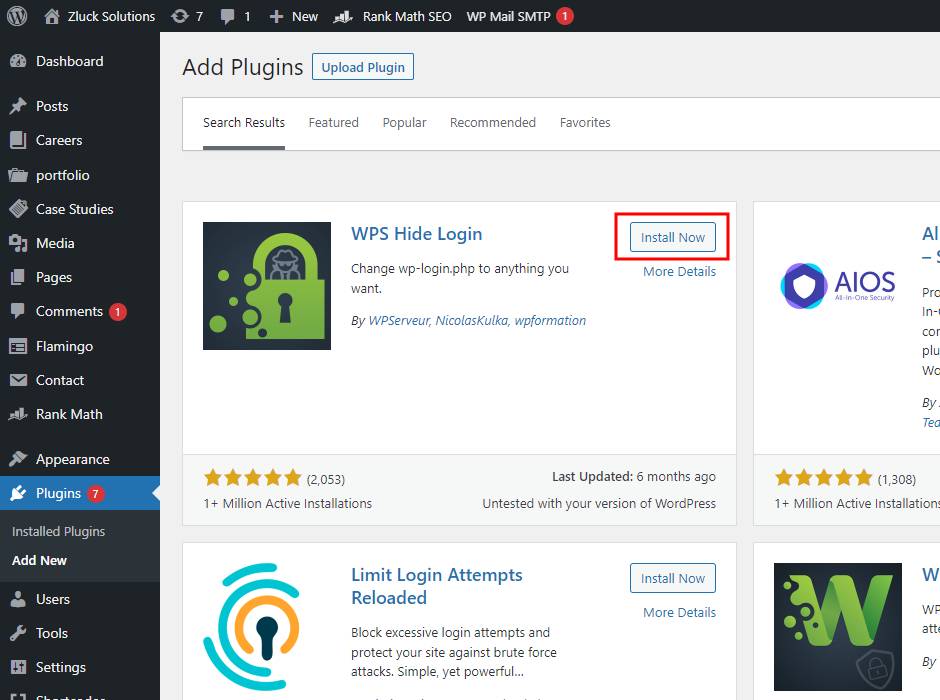Open Installed Plugins submenu
Viewport: 940px width, 700px height.
tap(58, 532)
